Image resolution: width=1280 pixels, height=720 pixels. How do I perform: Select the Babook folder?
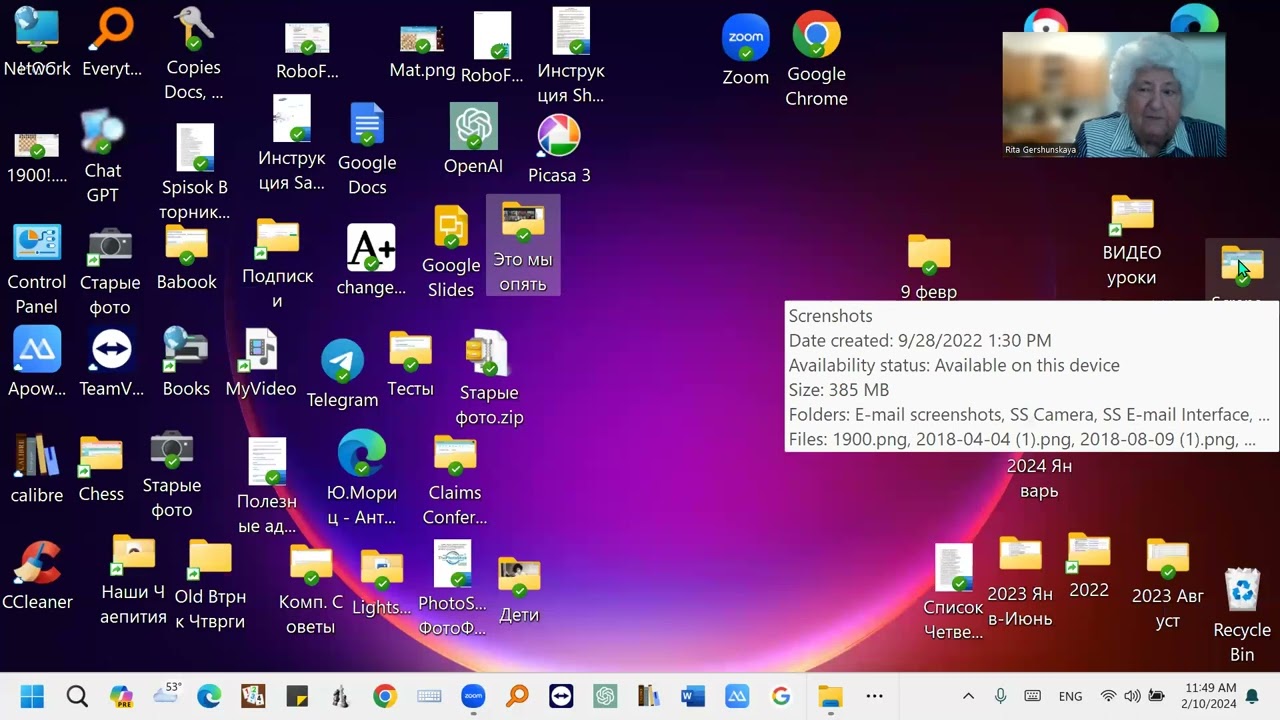click(186, 258)
